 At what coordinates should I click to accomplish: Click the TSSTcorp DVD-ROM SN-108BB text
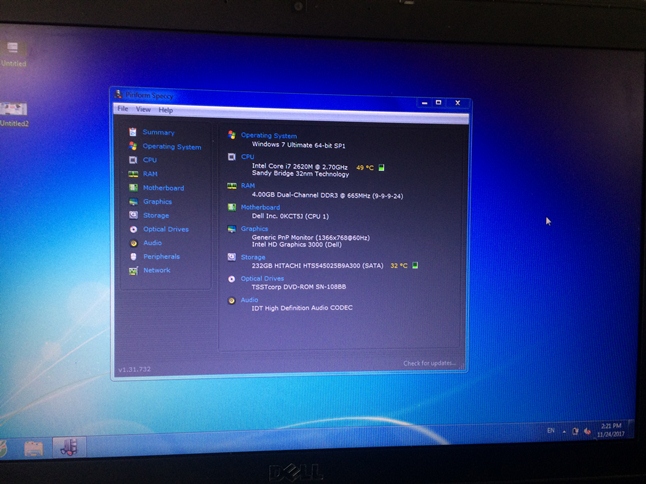[x=299, y=287]
